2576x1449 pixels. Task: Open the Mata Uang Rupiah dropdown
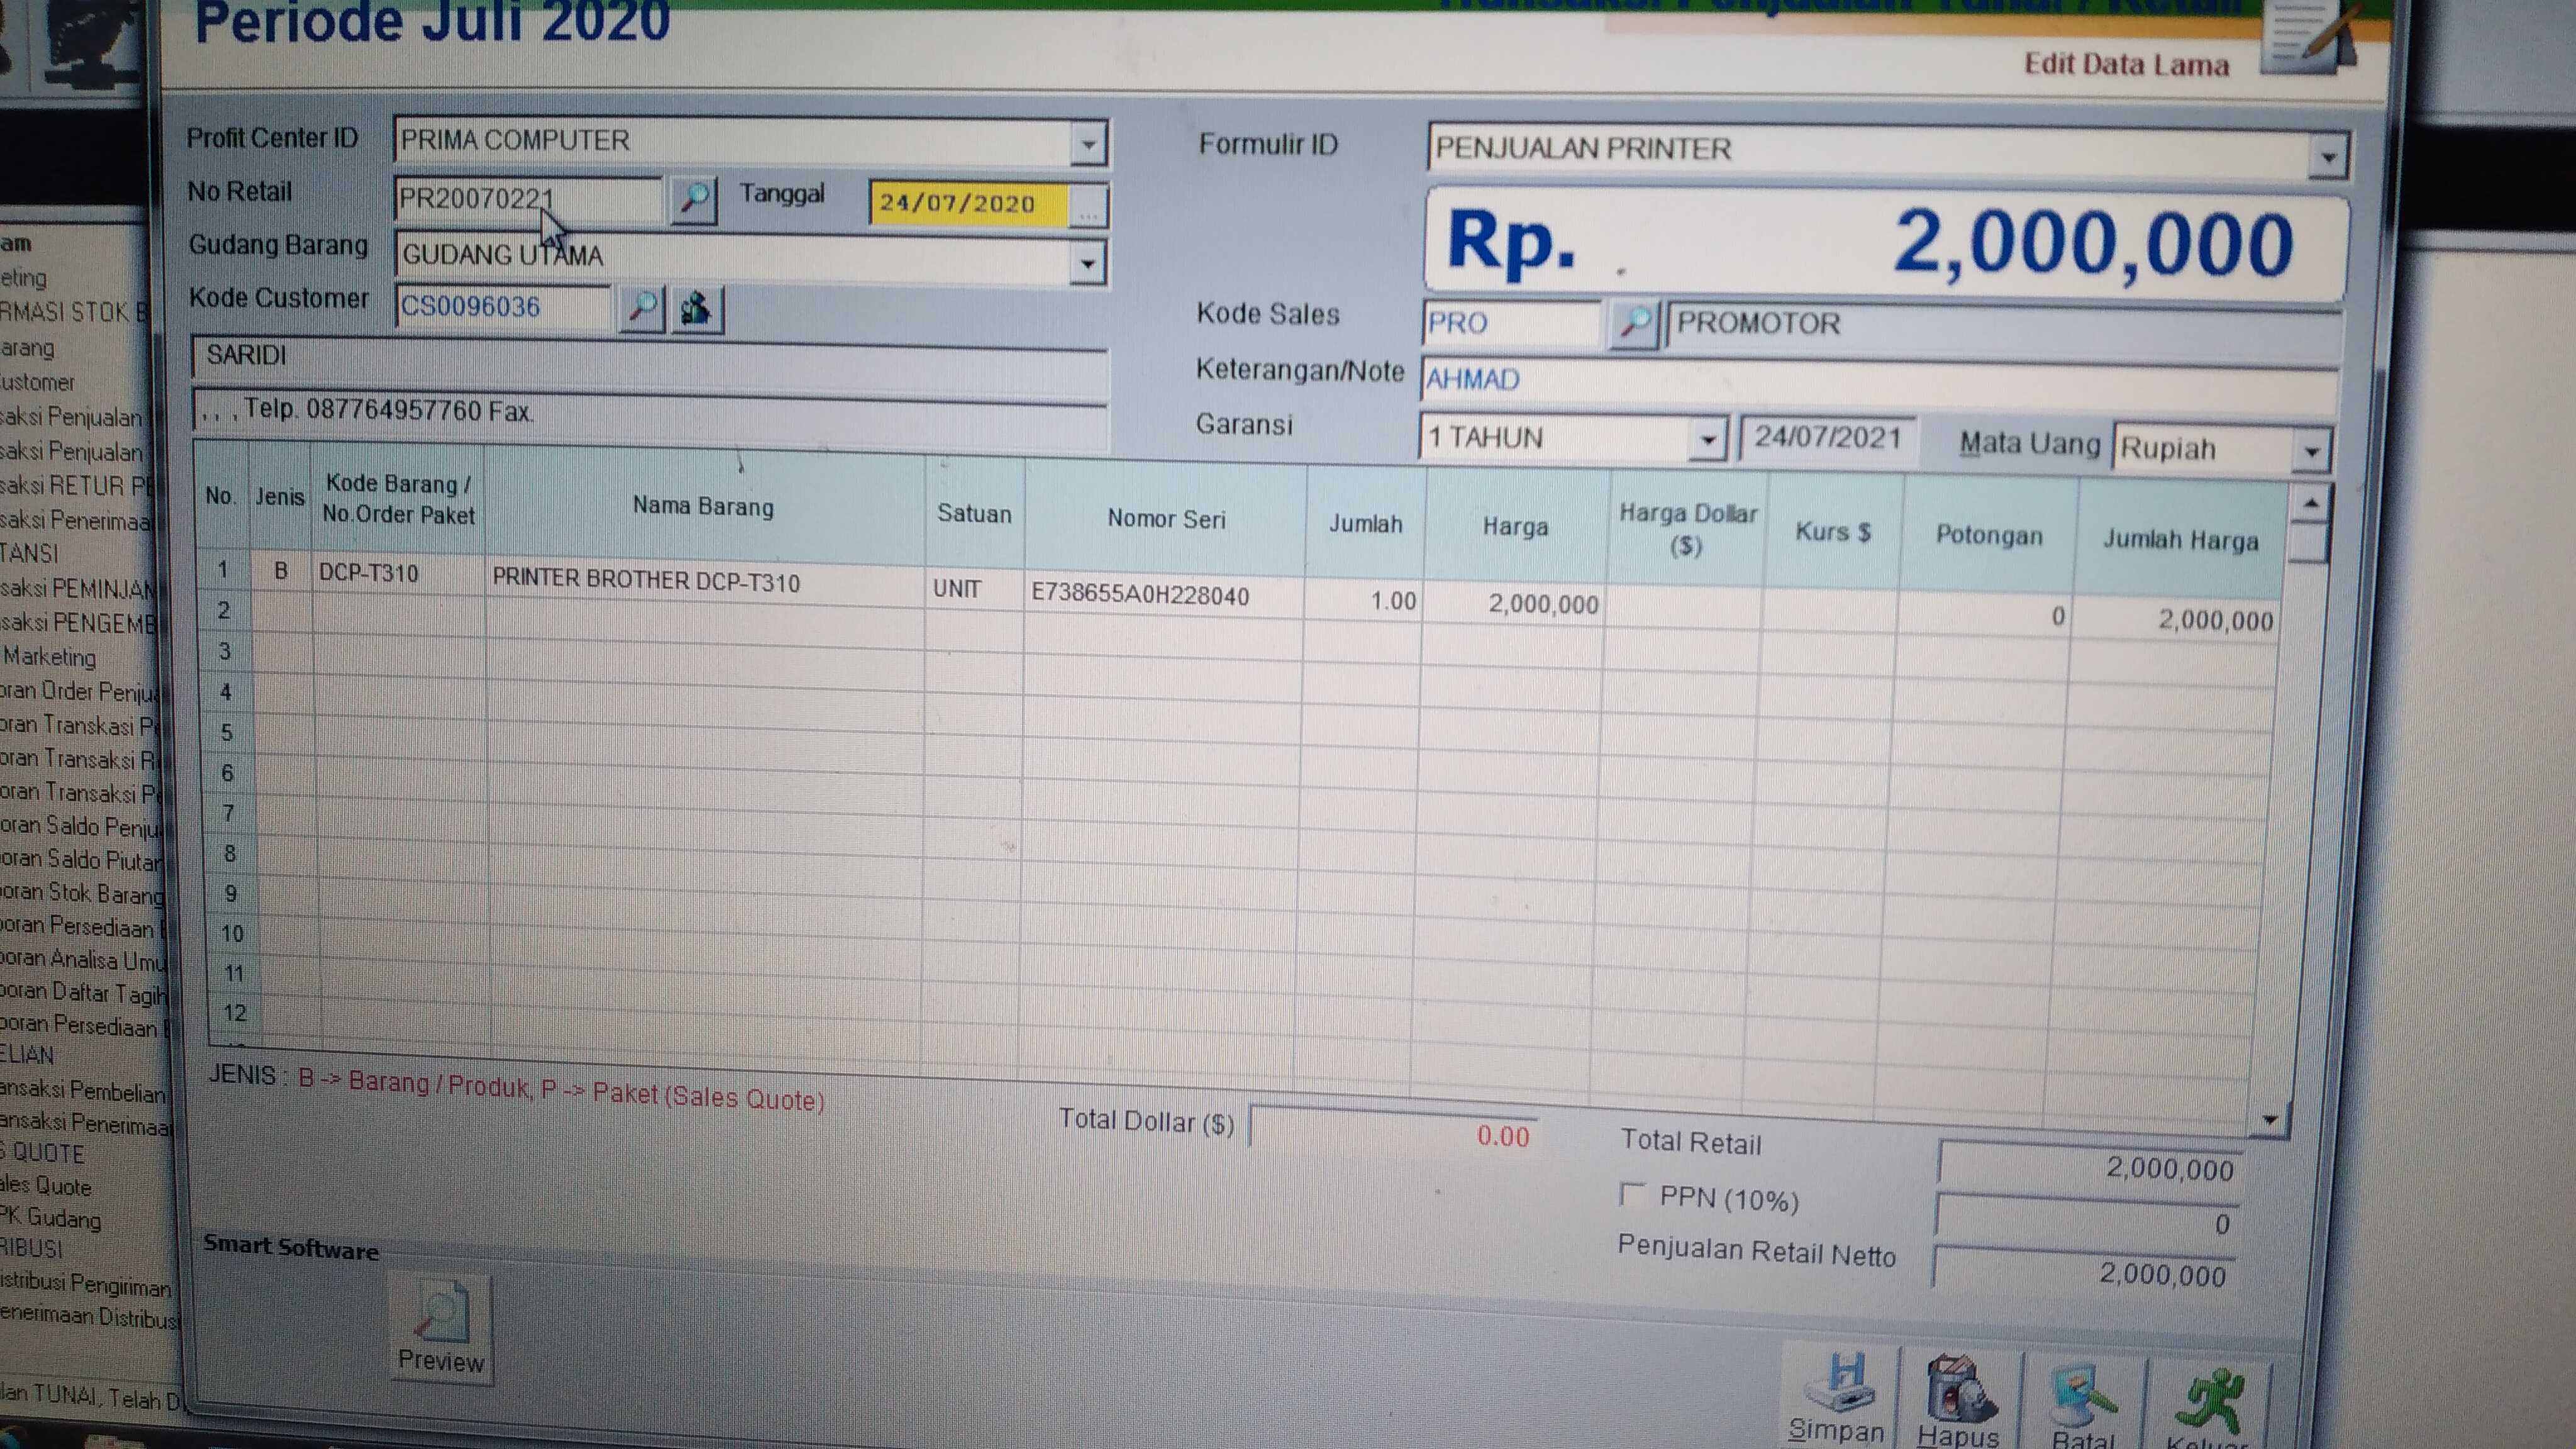2311,452
